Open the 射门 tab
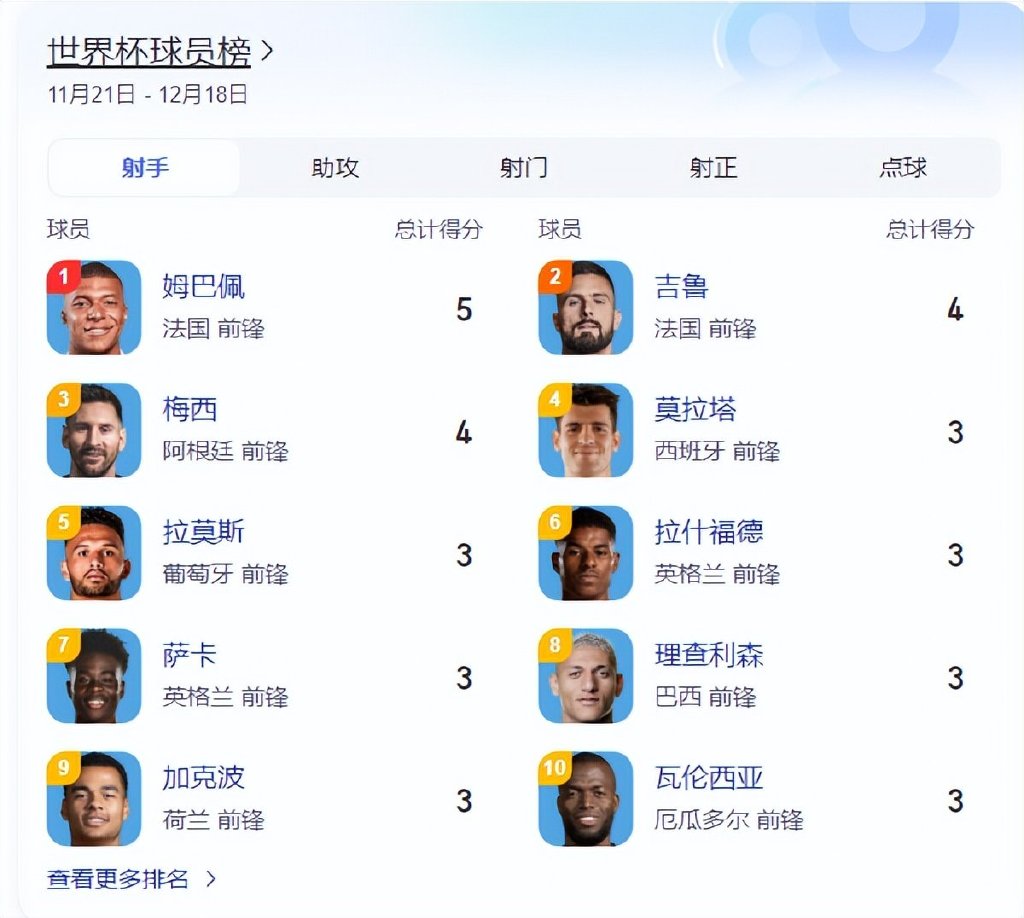Viewport: 1024px width, 918px height. [x=524, y=168]
